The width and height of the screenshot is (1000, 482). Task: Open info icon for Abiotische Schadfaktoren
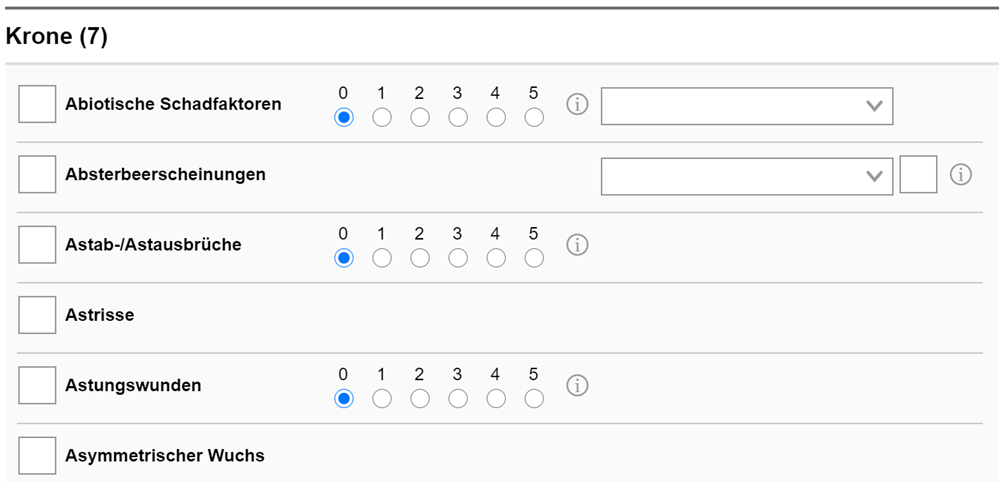pos(577,104)
